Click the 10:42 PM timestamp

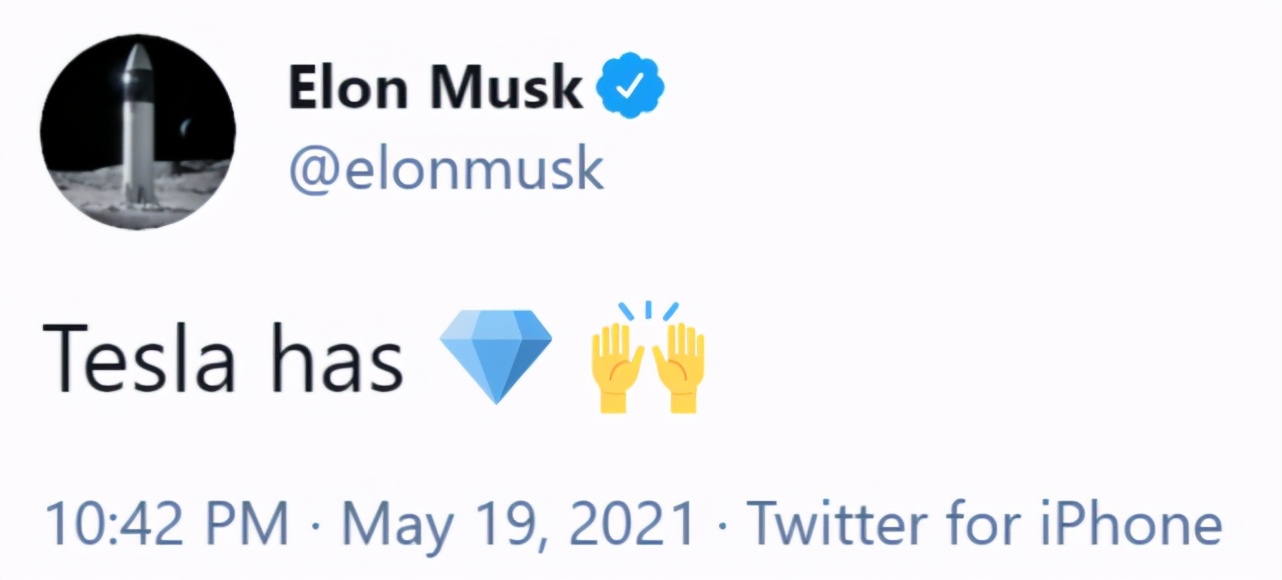coord(166,525)
